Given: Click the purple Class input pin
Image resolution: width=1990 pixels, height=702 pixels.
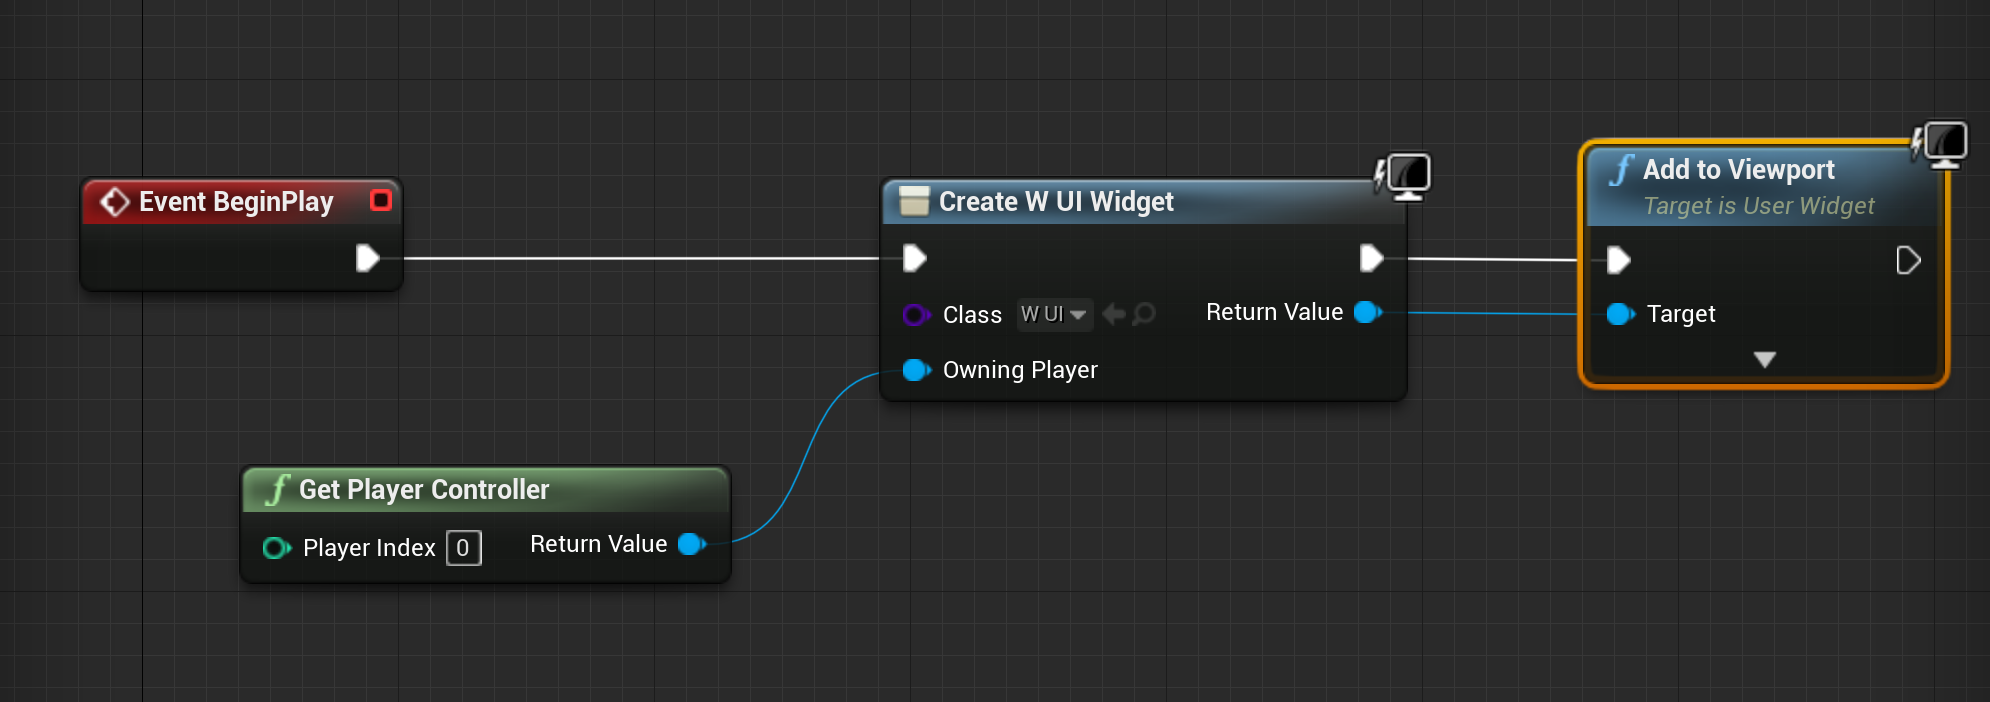Looking at the screenshot, I should tap(915, 315).
